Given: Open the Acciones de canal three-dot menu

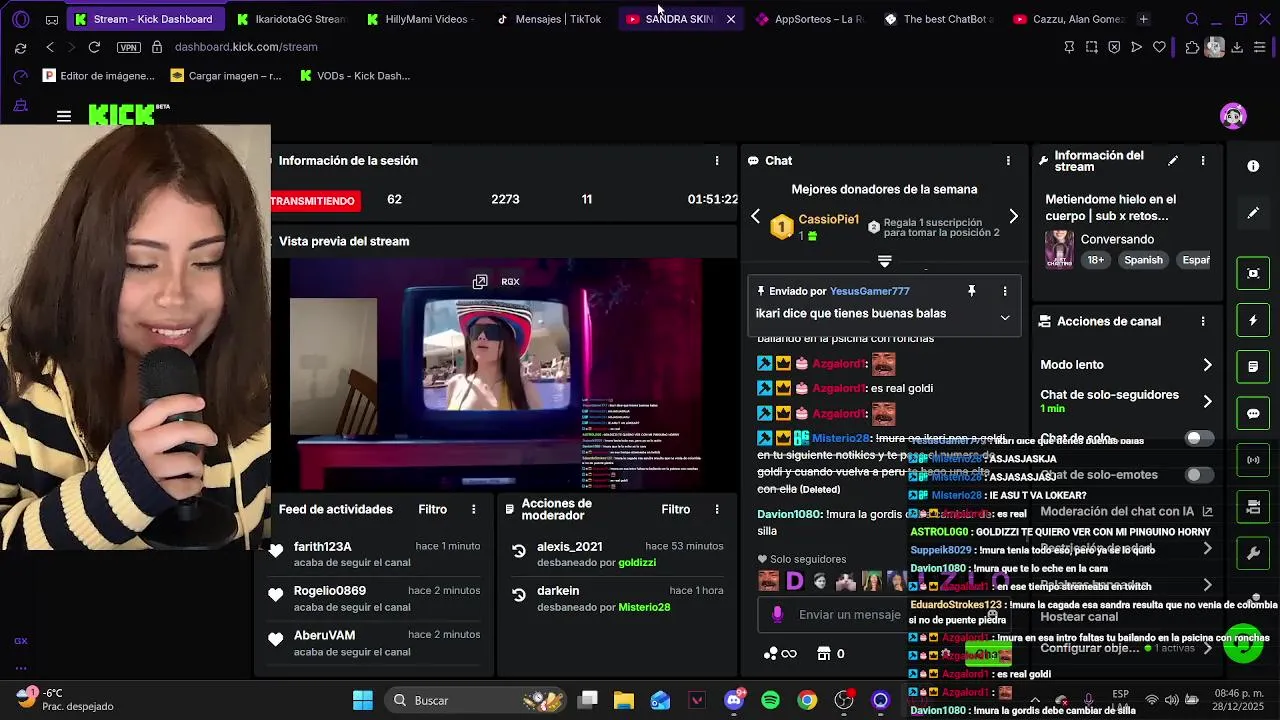Looking at the screenshot, I should tap(1203, 322).
